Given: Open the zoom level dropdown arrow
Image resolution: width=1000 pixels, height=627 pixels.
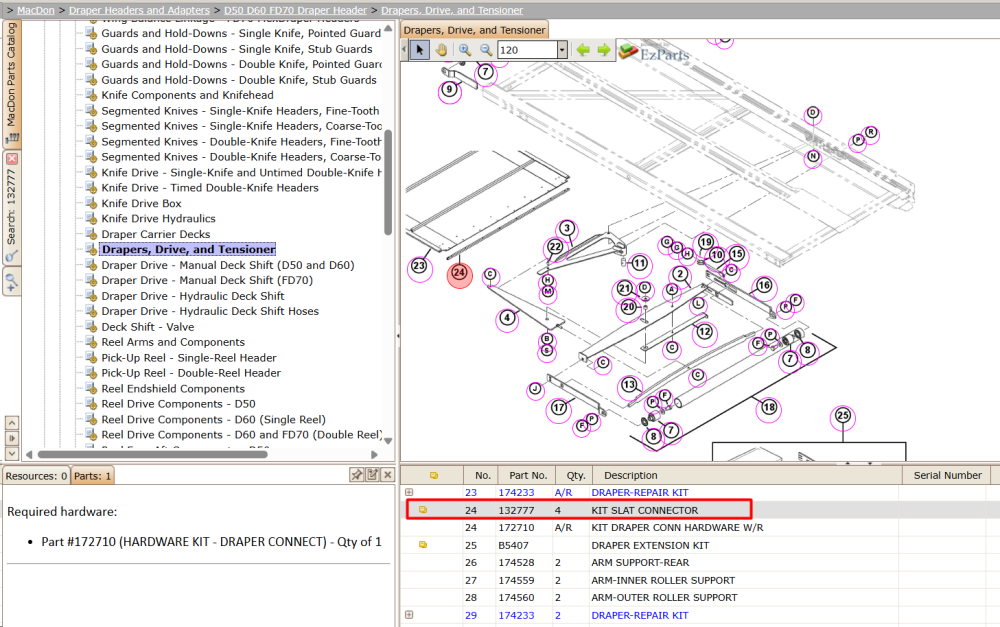Looking at the screenshot, I should [x=562, y=50].
